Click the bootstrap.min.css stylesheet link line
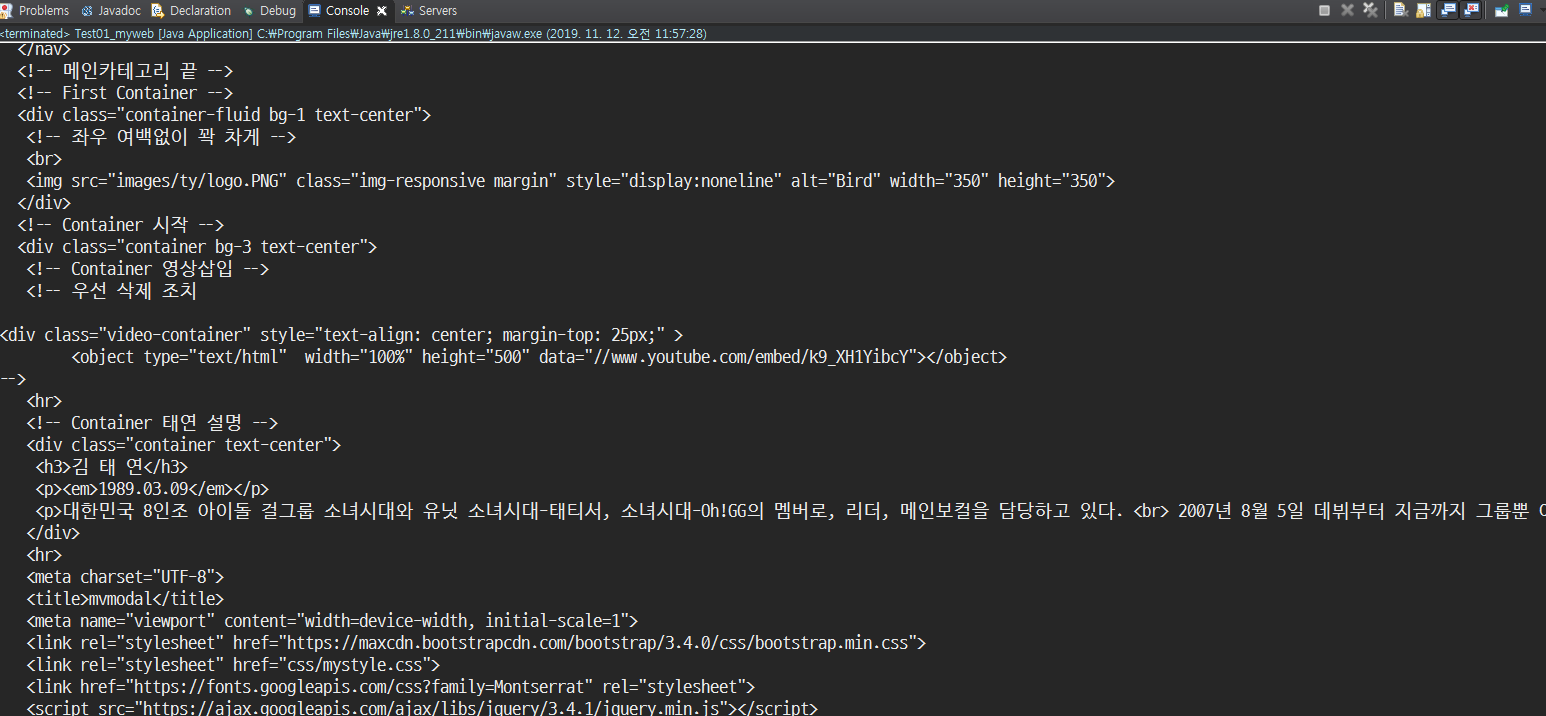 (476, 643)
